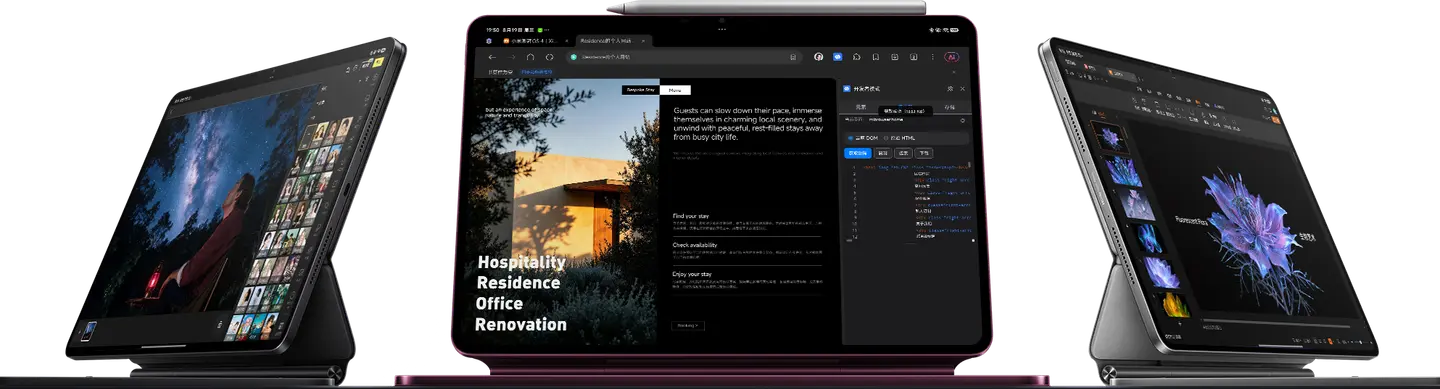This screenshot has height=389, width=1440.
Task: Open the settings gear in the developer panel header
Action: [x=950, y=88]
